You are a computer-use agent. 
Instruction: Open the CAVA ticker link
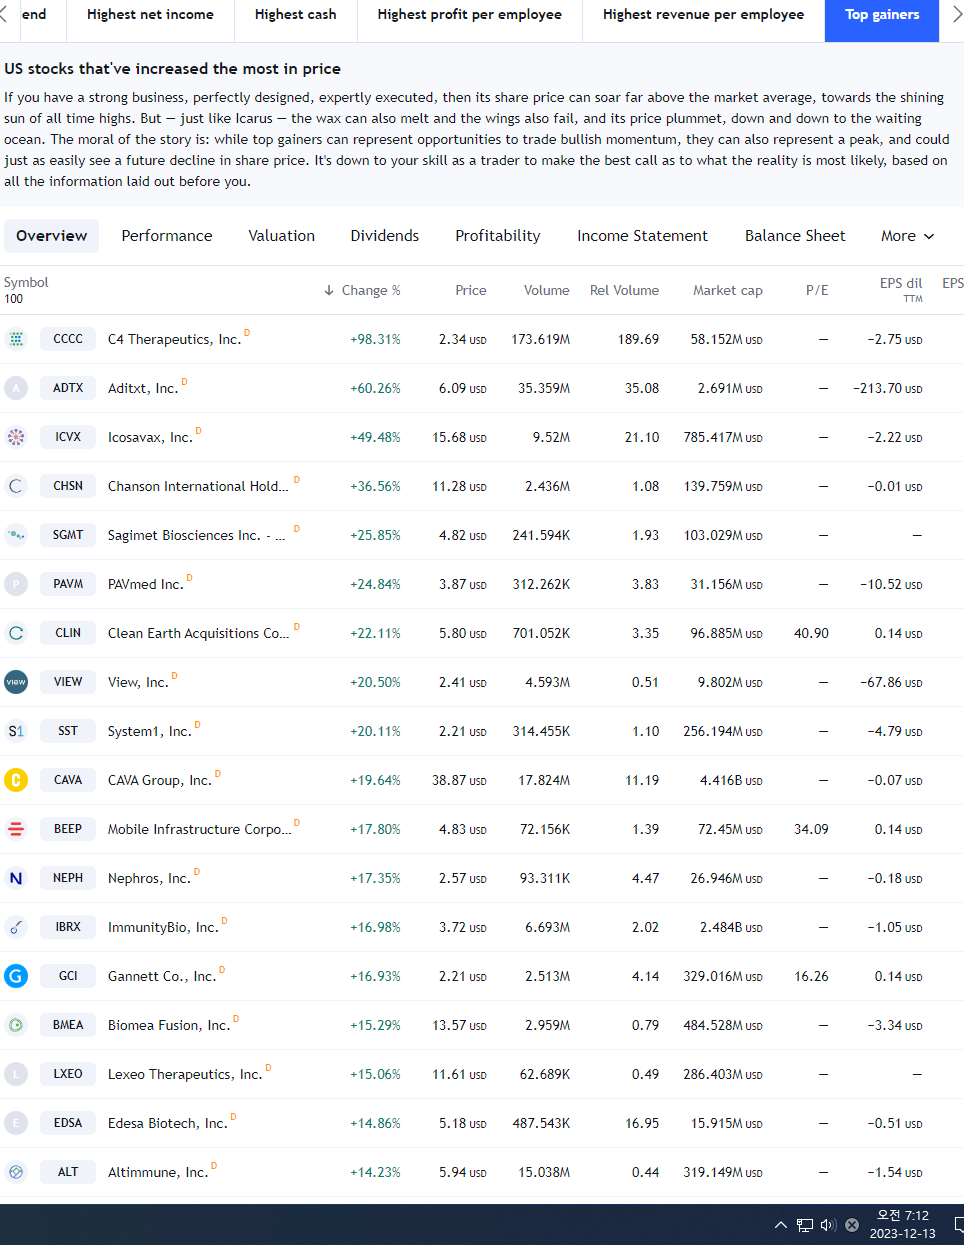(68, 780)
